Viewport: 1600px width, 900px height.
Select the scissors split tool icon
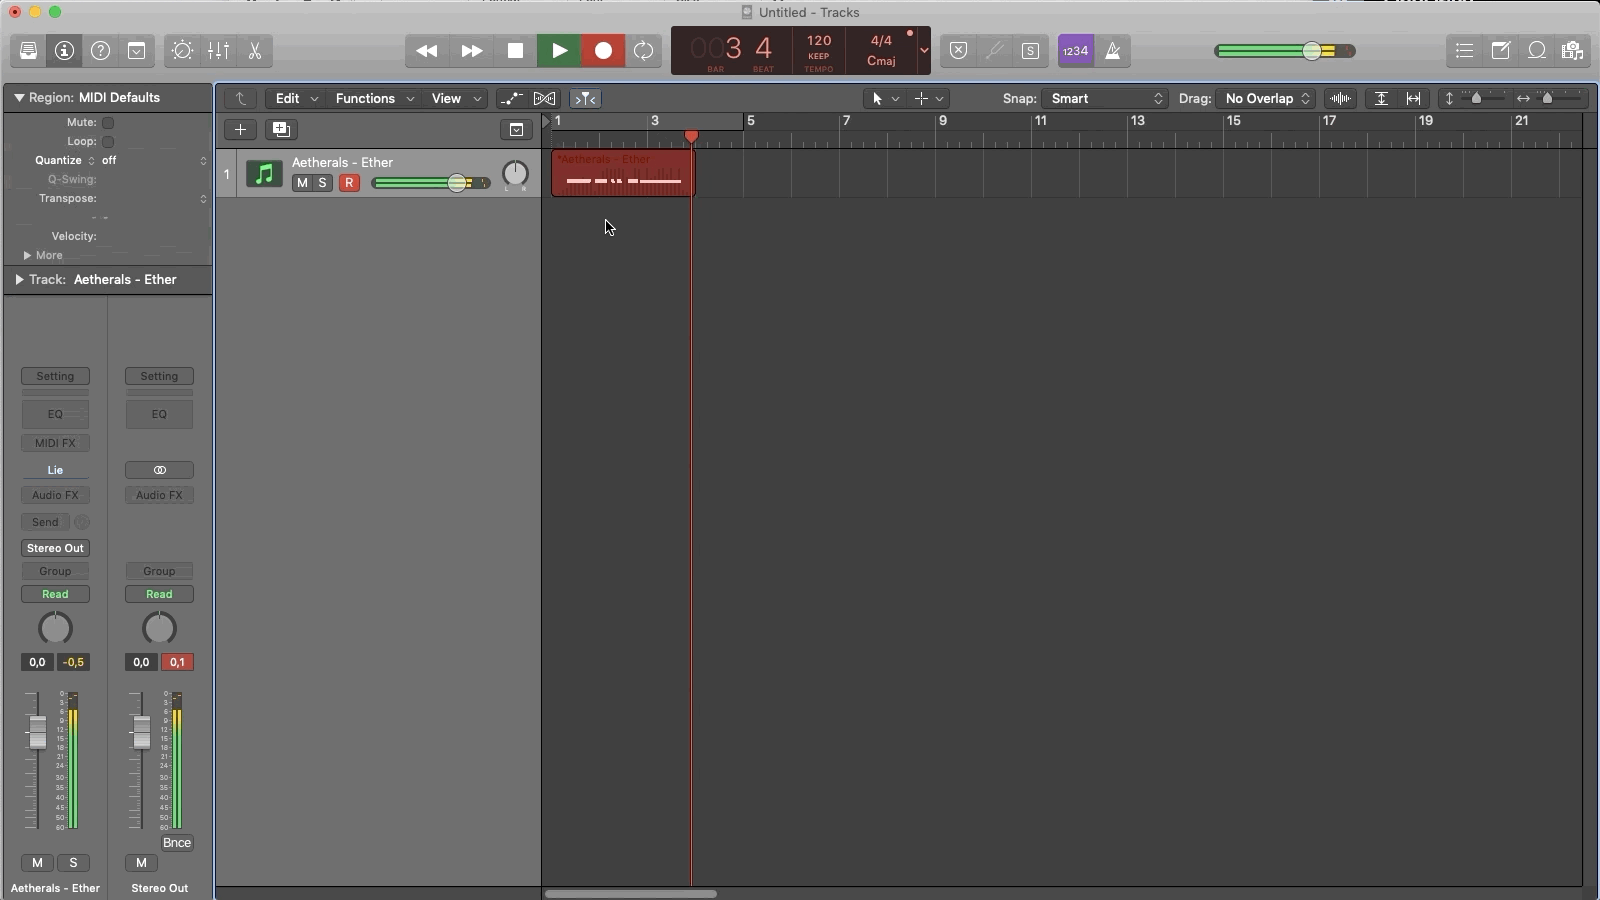(x=256, y=51)
